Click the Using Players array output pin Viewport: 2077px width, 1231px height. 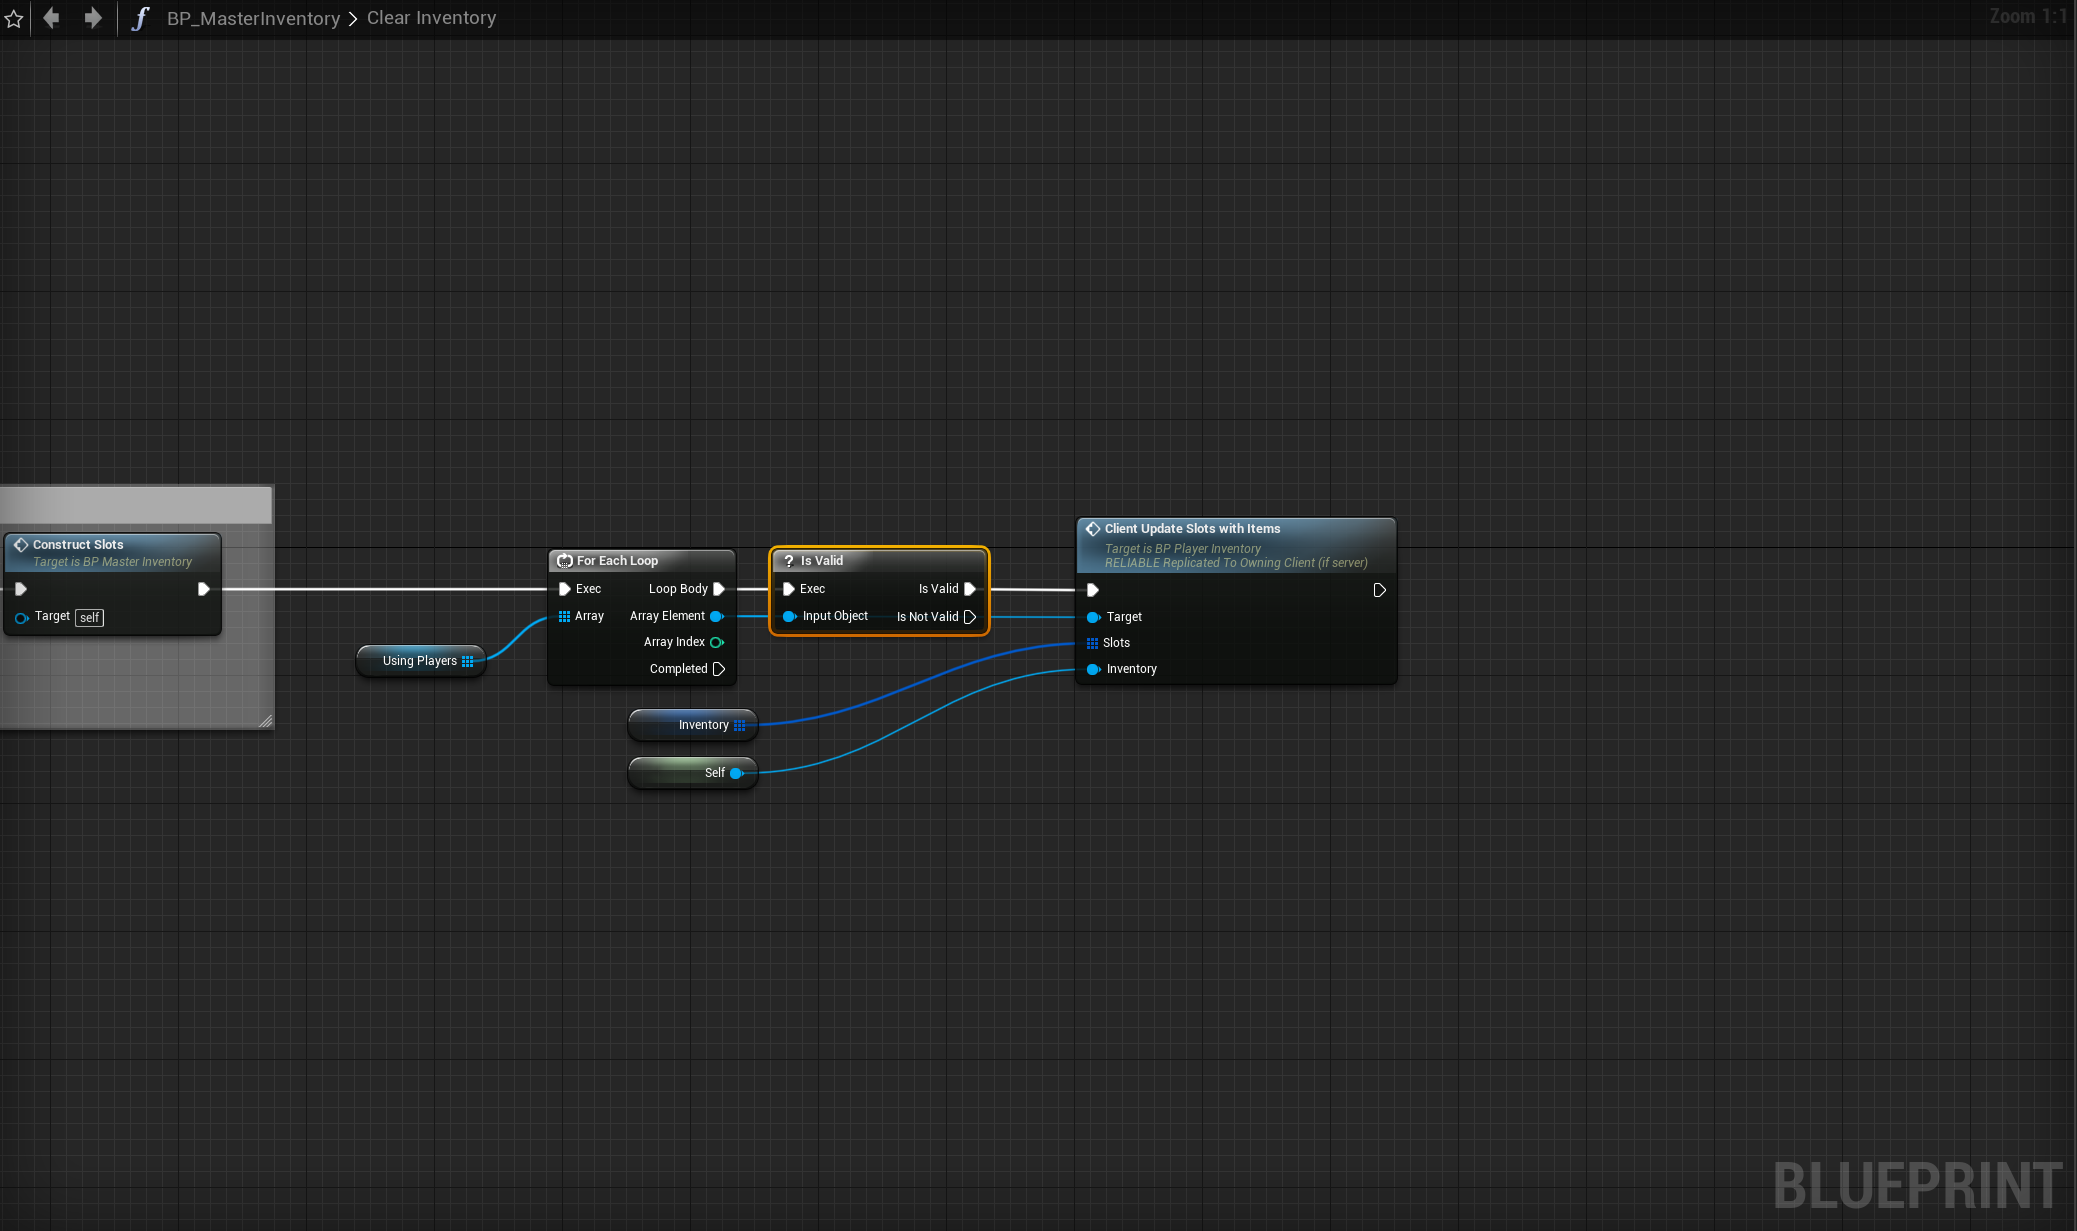point(467,661)
